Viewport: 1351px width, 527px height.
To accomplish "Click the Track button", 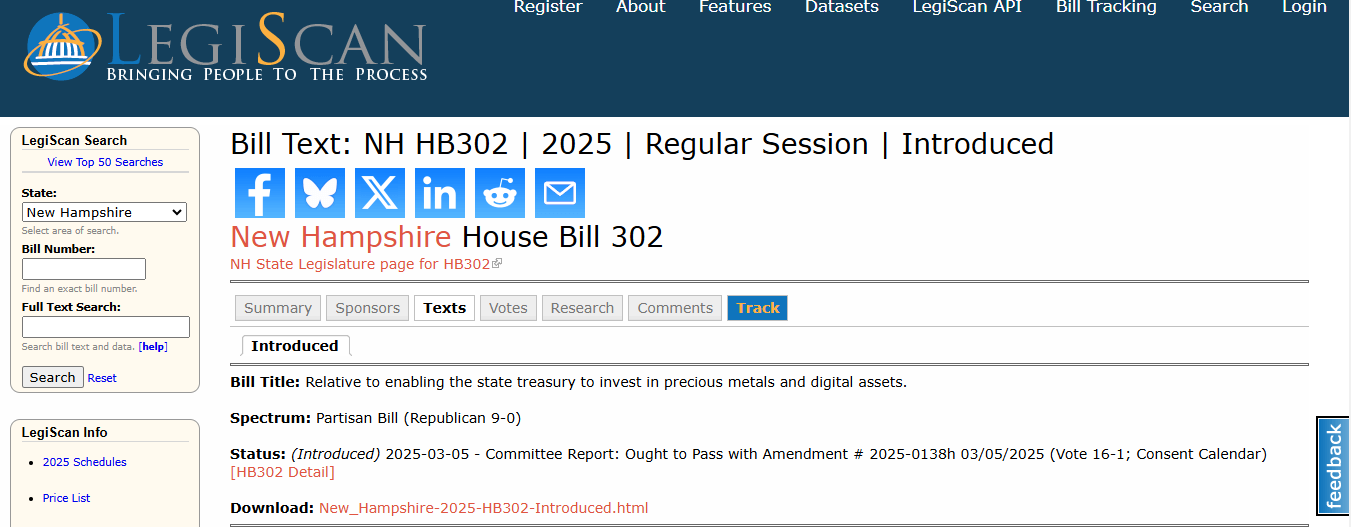I will click(758, 308).
